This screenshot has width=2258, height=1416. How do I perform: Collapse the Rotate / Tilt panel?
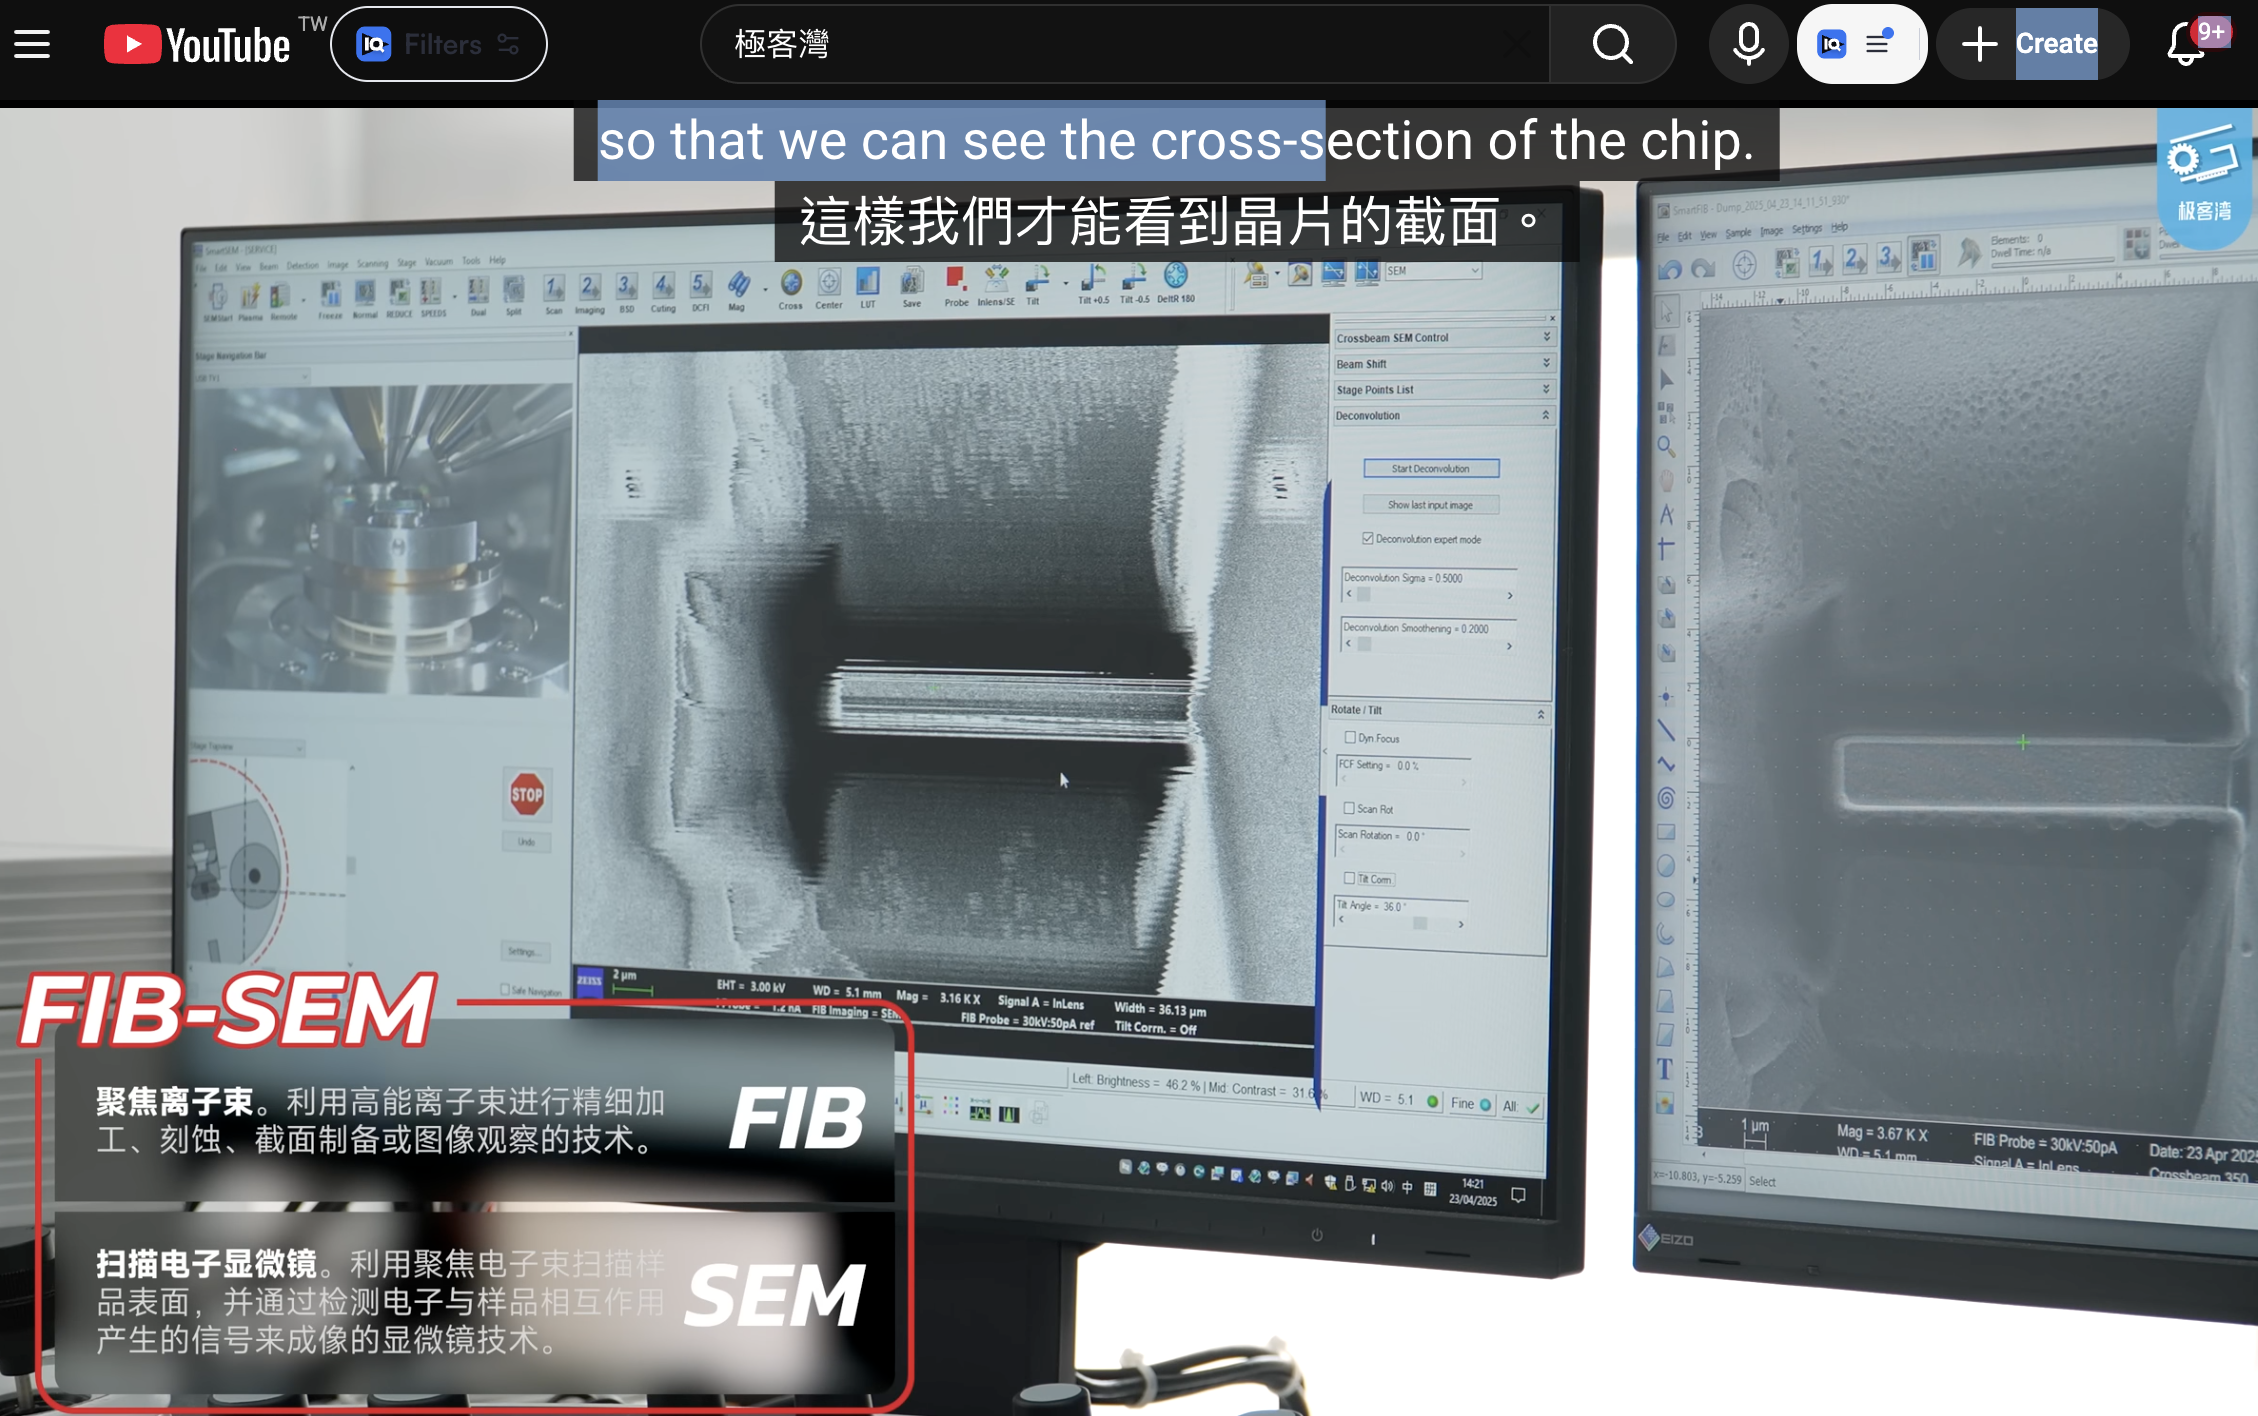pyautogui.click(x=1541, y=714)
